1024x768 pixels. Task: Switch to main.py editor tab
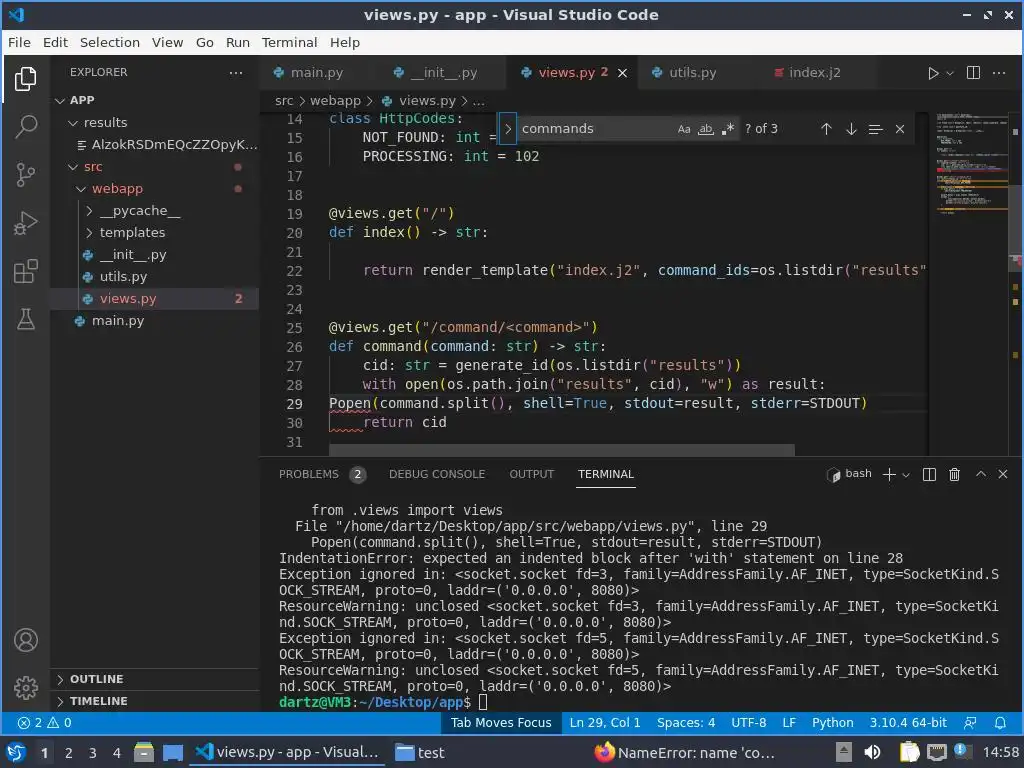click(x=317, y=72)
